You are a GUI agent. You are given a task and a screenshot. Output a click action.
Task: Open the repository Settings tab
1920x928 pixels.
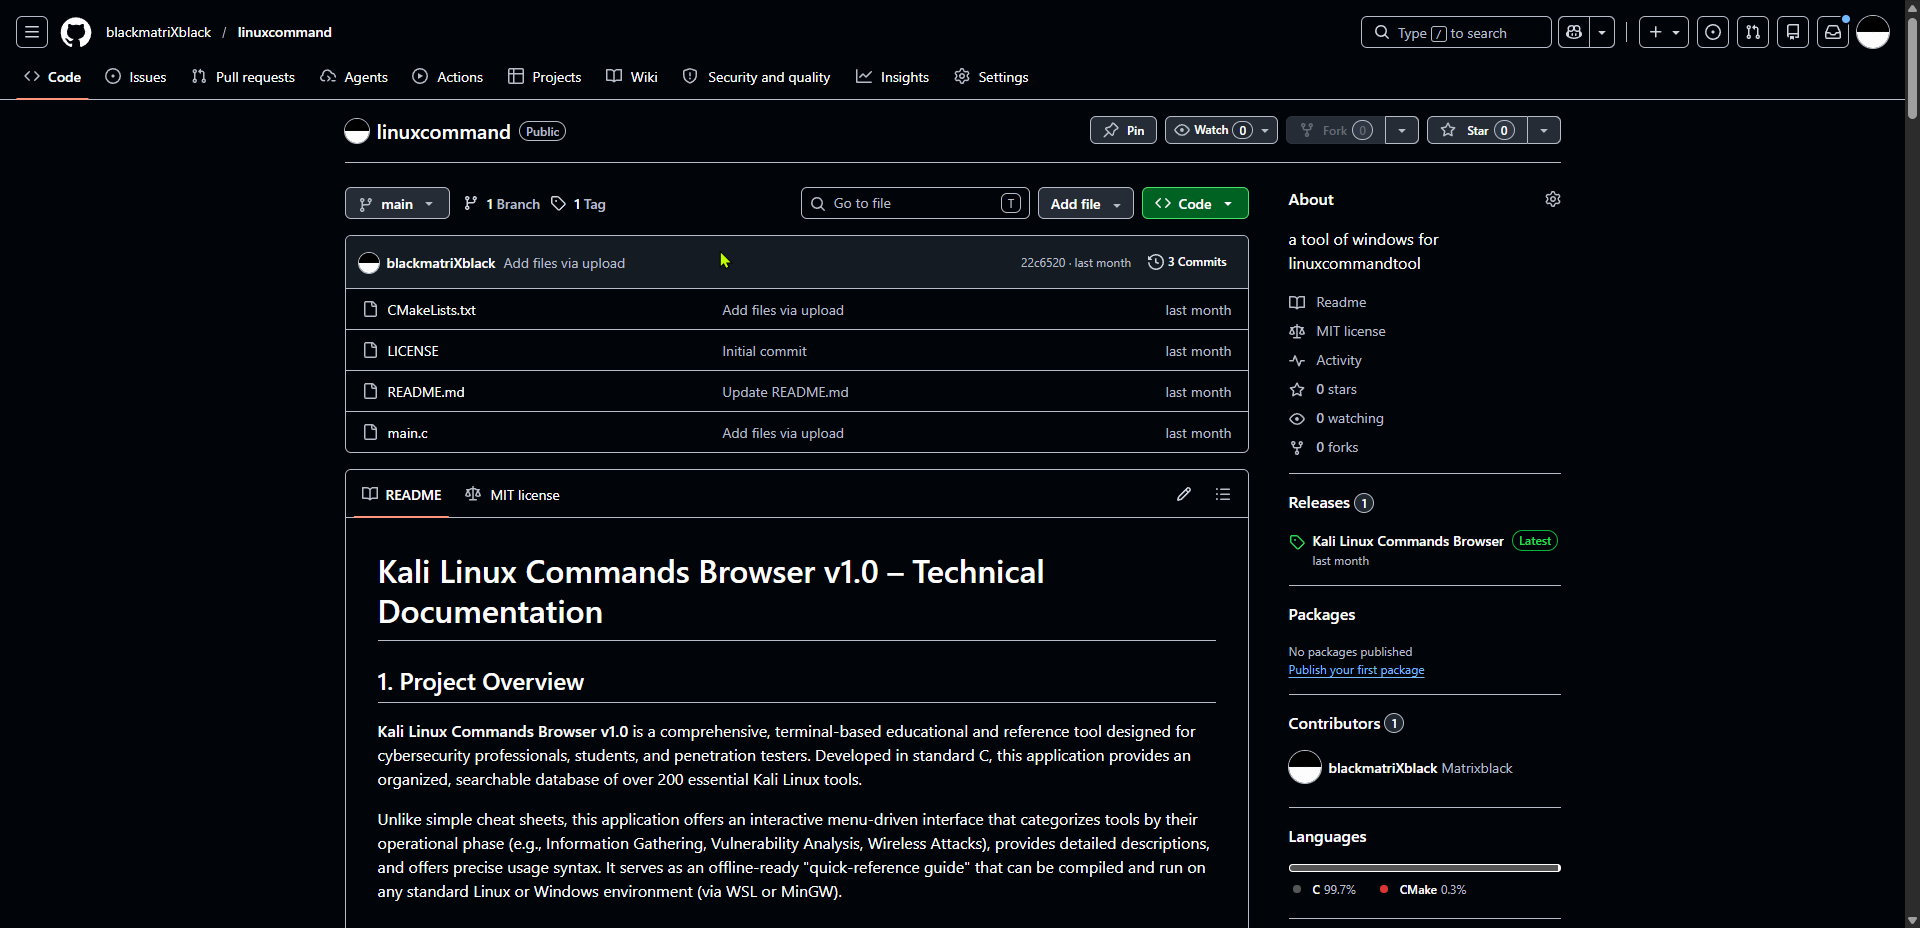point(991,77)
